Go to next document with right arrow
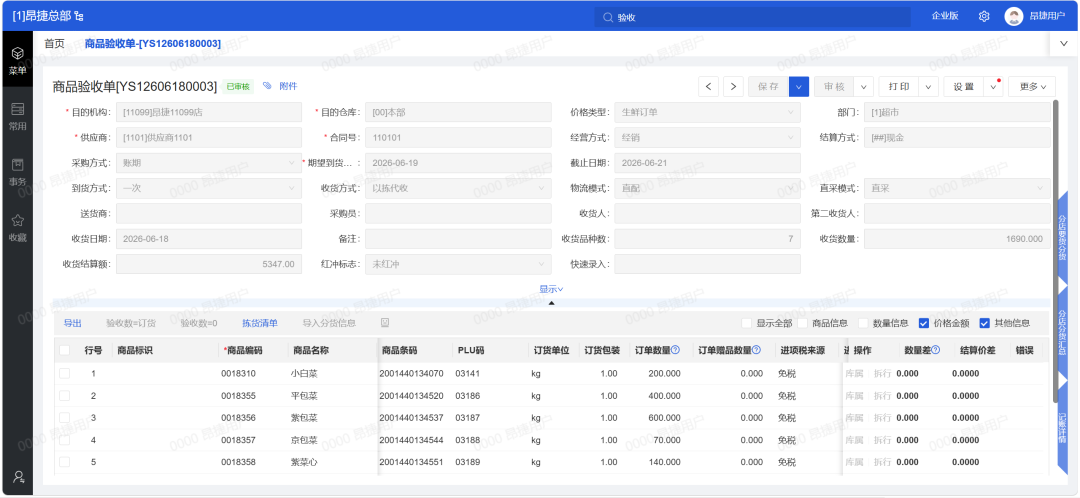 point(734,86)
